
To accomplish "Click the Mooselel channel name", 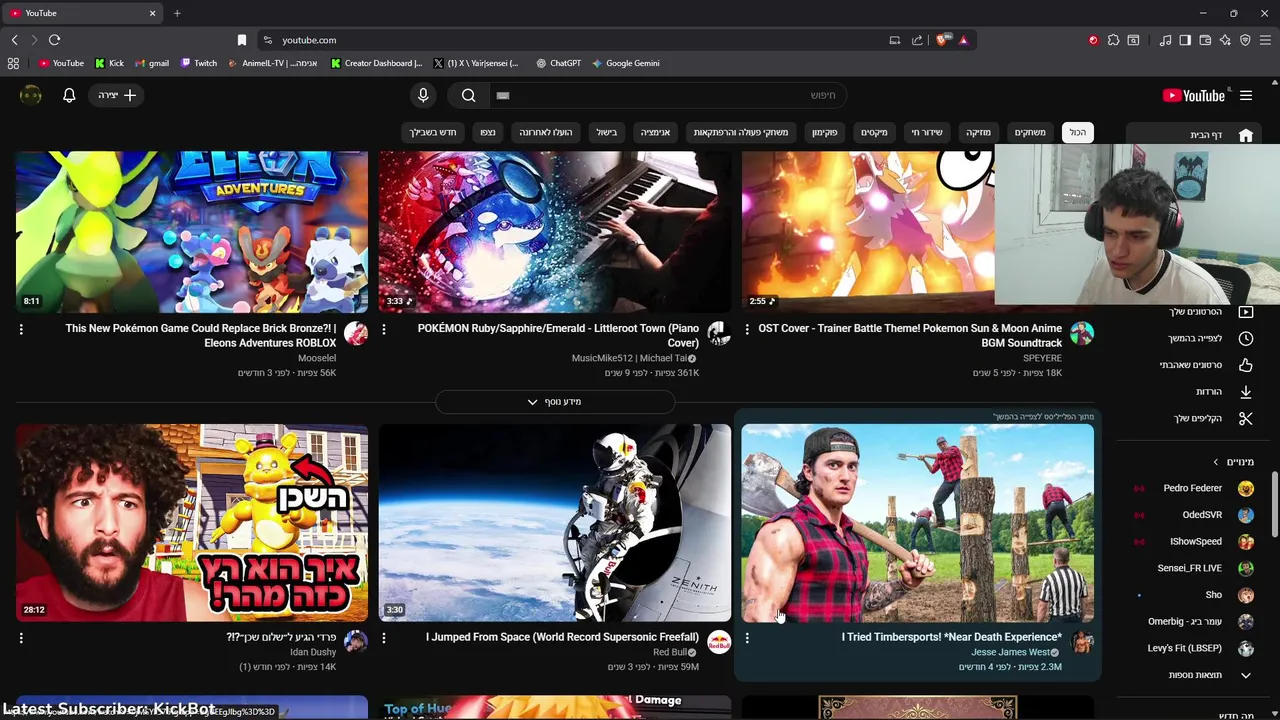I will (x=317, y=358).
